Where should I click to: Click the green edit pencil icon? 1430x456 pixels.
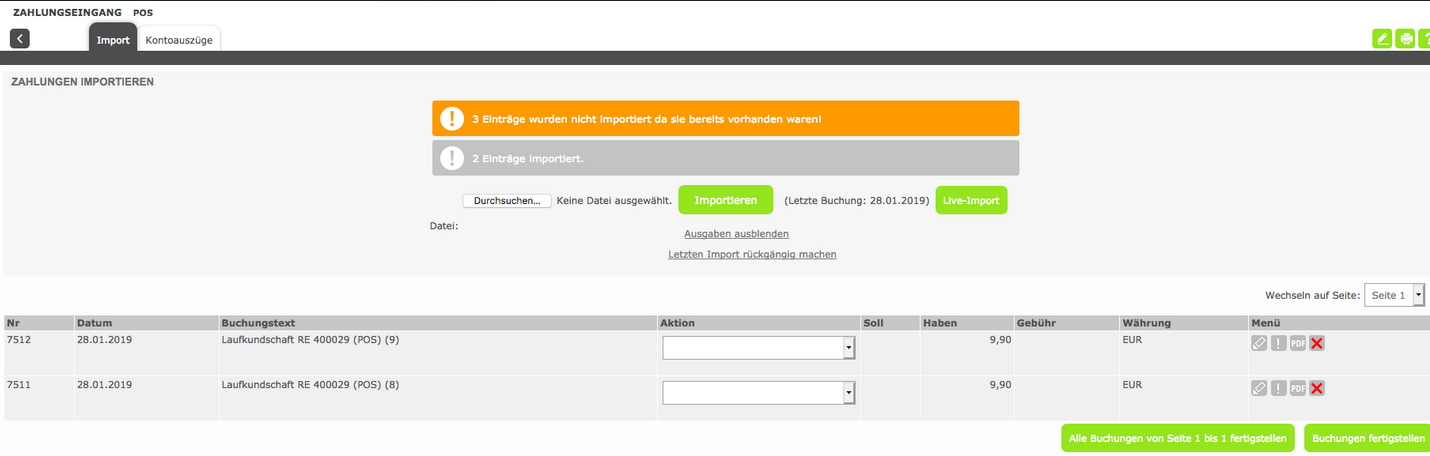(1383, 39)
